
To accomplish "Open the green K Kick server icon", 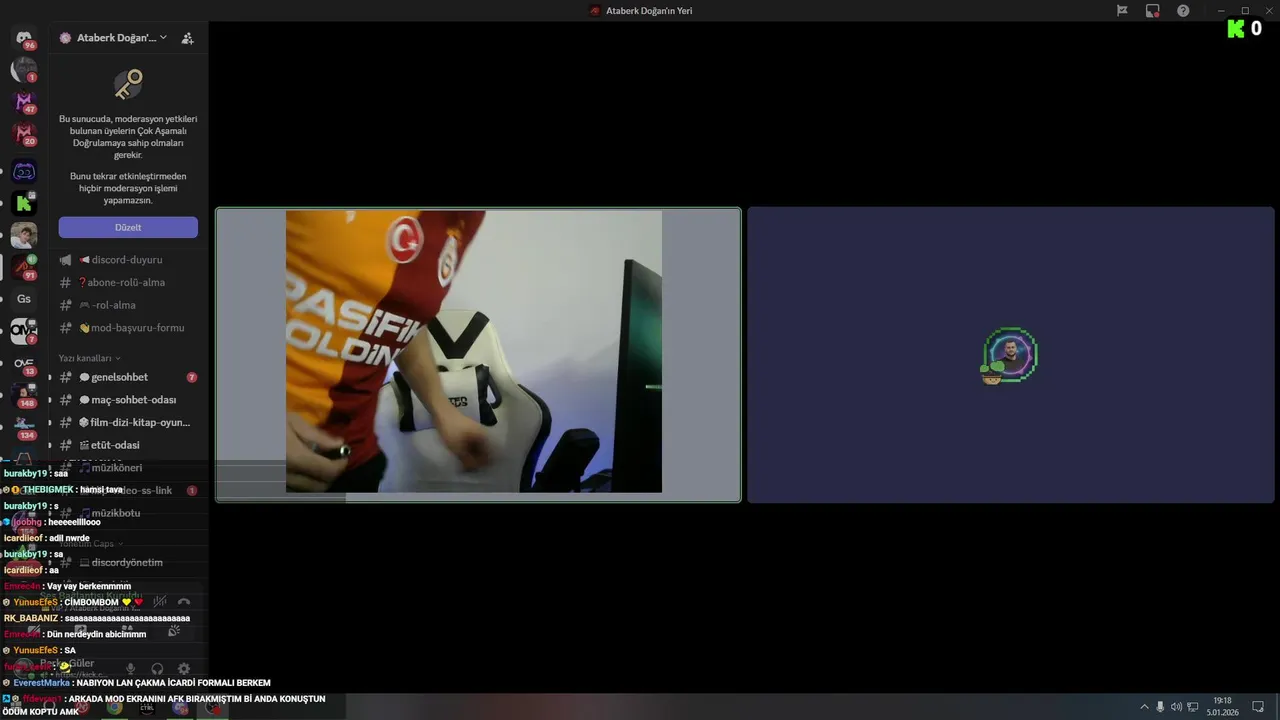I will click(x=24, y=203).
